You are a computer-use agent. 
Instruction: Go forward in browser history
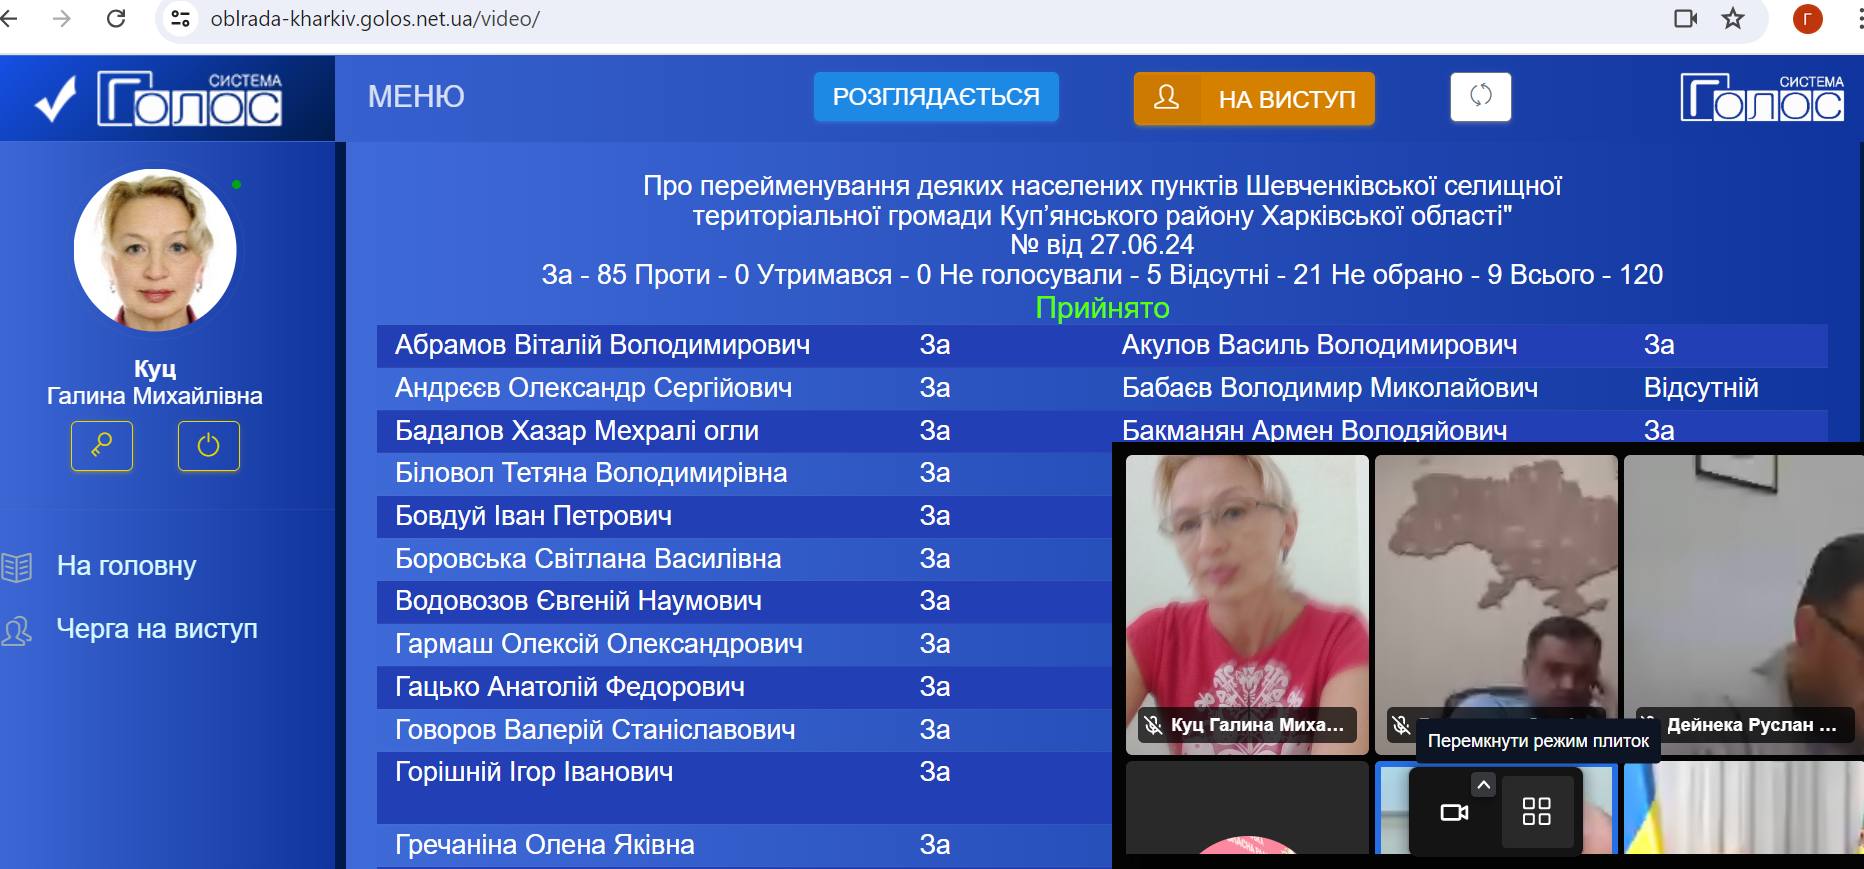(62, 19)
